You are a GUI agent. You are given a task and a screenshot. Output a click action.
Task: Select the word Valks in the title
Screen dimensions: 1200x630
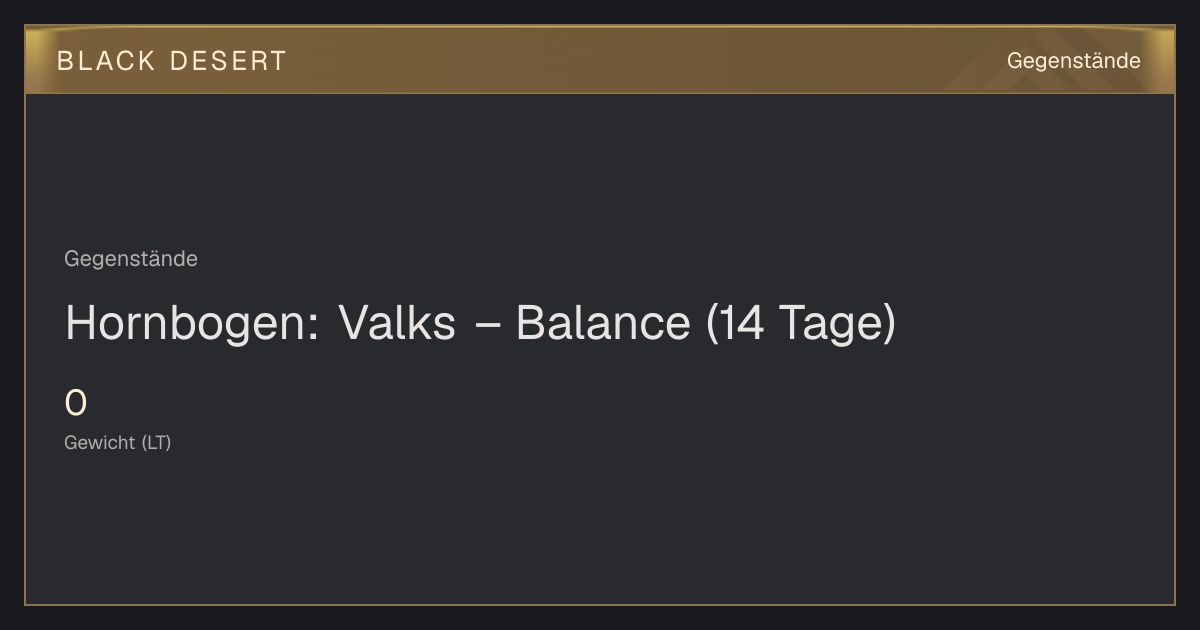pyautogui.click(x=397, y=323)
